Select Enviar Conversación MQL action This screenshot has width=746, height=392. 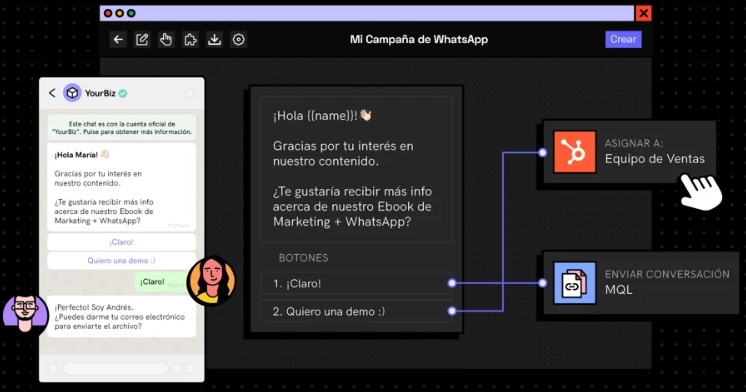pyautogui.click(x=641, y=283)
